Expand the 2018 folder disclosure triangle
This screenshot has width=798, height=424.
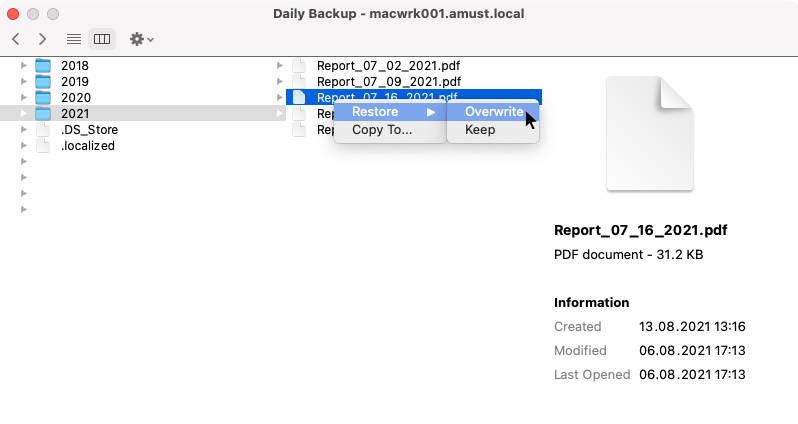click(23, 66)
